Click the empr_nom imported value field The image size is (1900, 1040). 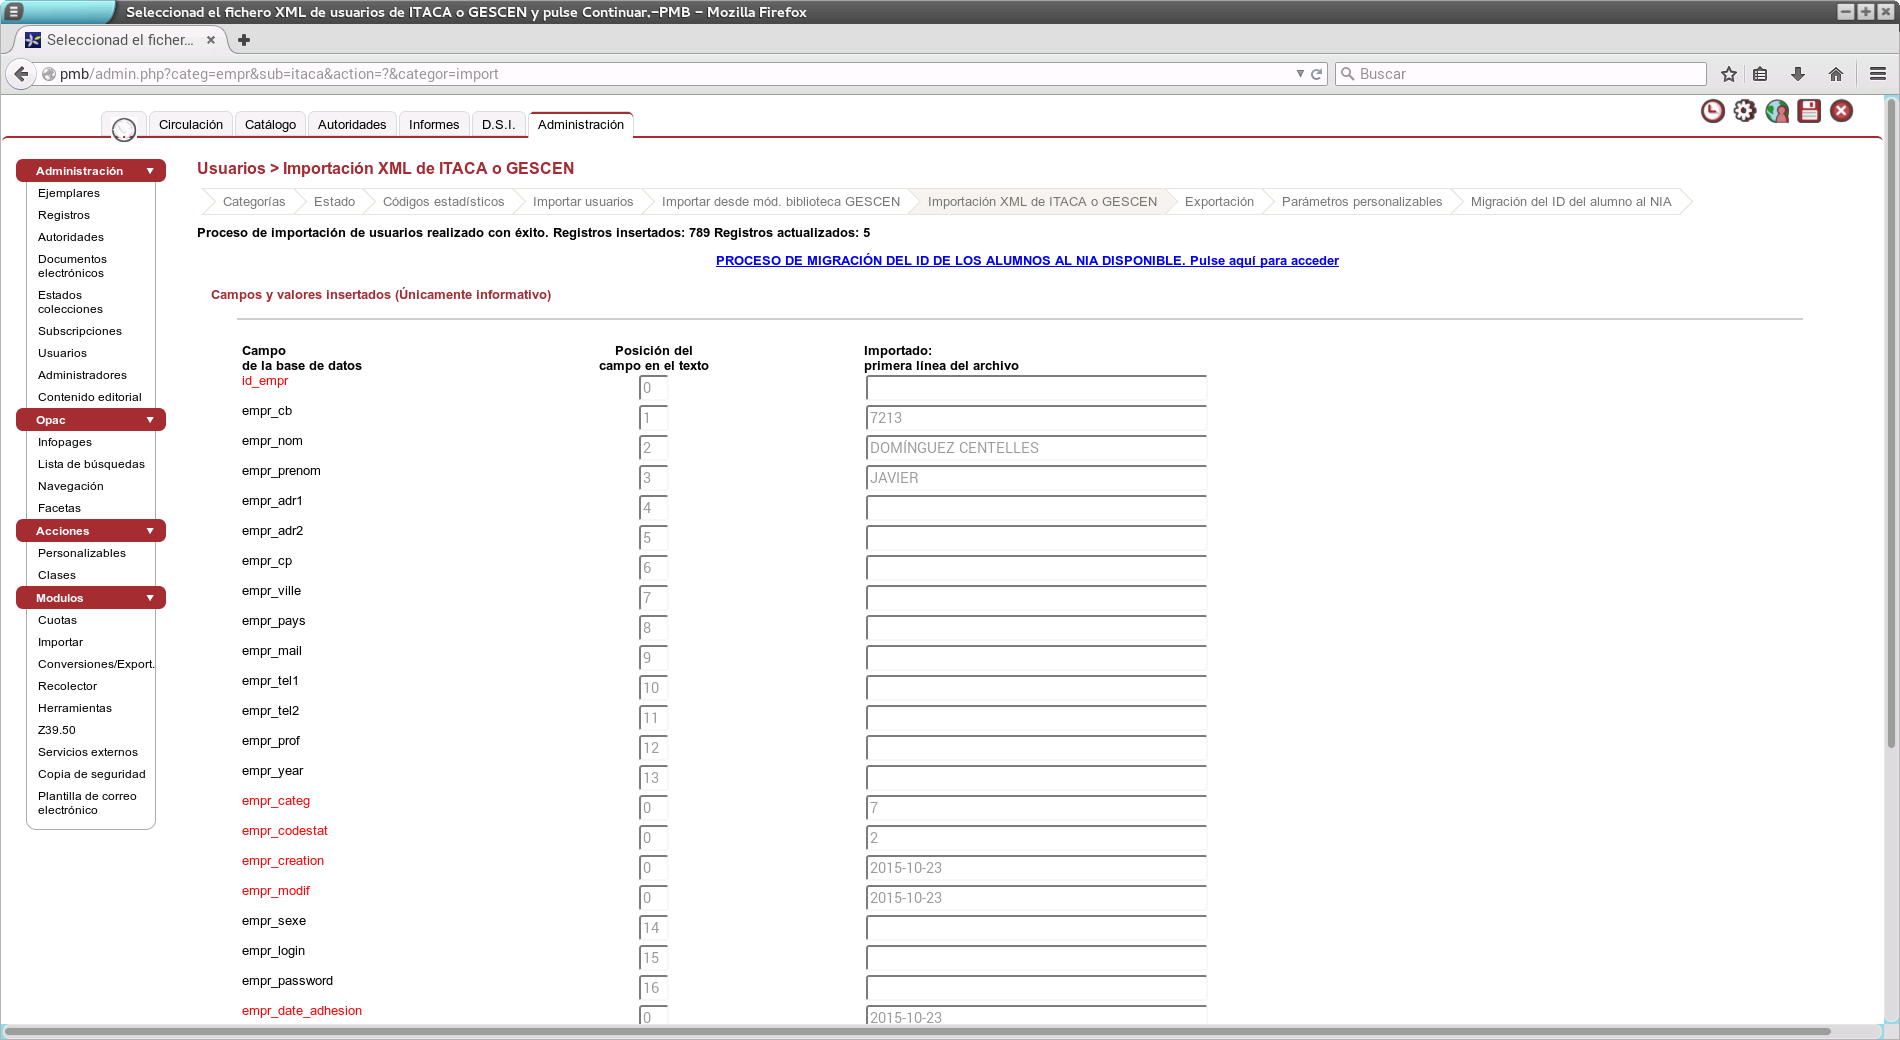coord(1035,448)
